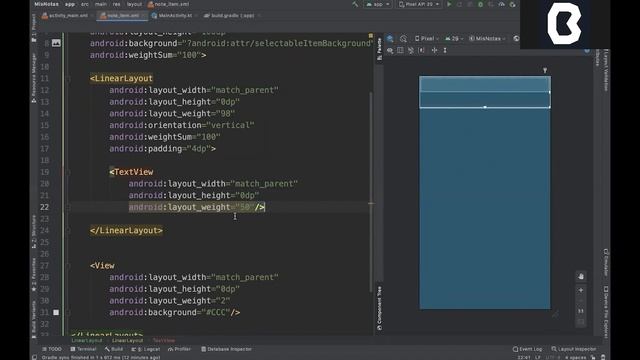Click the line number 22 in gutter

click(x=44, y=207)
